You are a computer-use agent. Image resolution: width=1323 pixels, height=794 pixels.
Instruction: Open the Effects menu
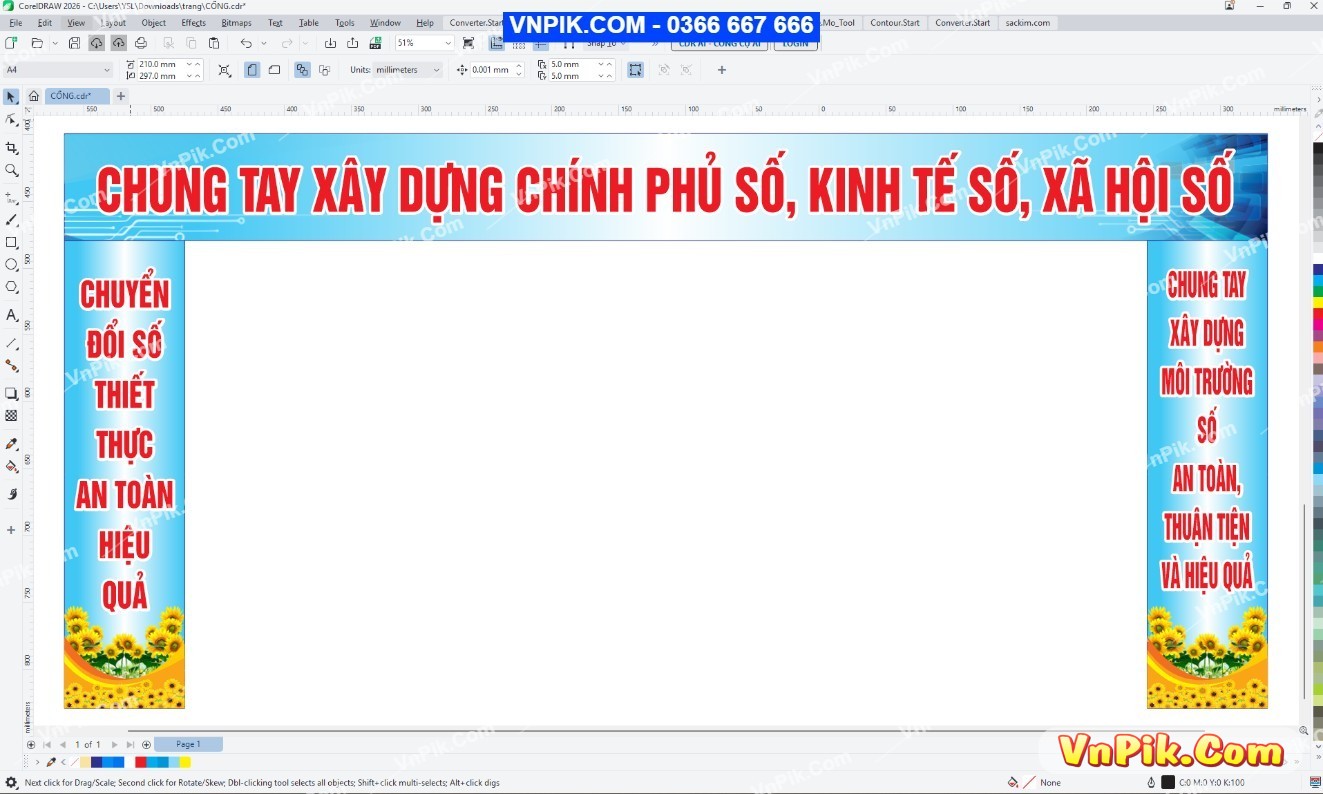pos(193,23)
